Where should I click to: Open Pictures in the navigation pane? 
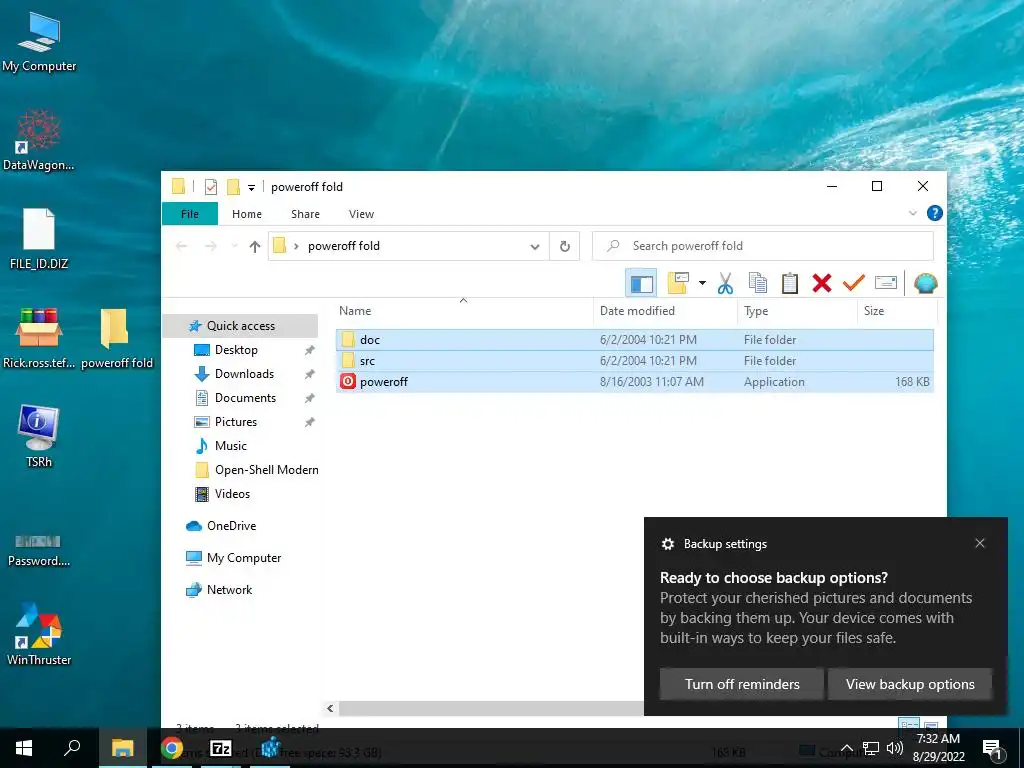coord(236,422)
